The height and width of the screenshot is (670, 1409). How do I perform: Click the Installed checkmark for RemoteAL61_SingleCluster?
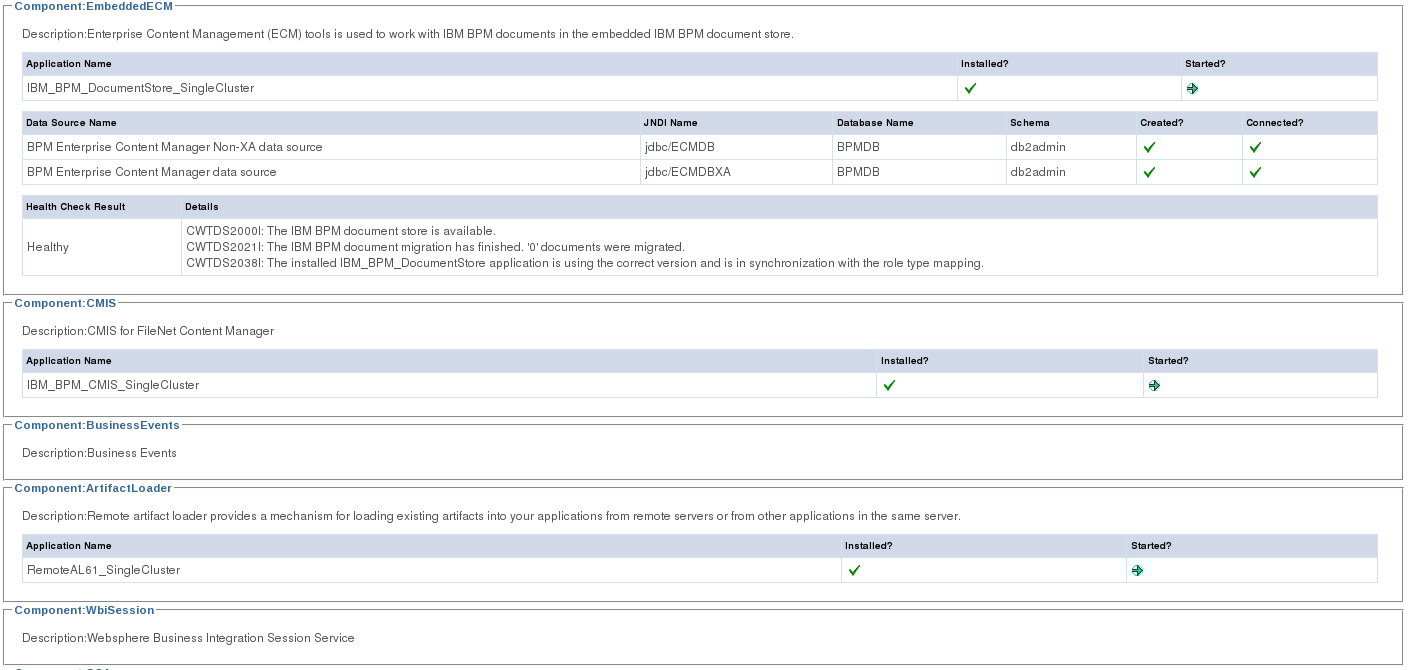(854, 570)
